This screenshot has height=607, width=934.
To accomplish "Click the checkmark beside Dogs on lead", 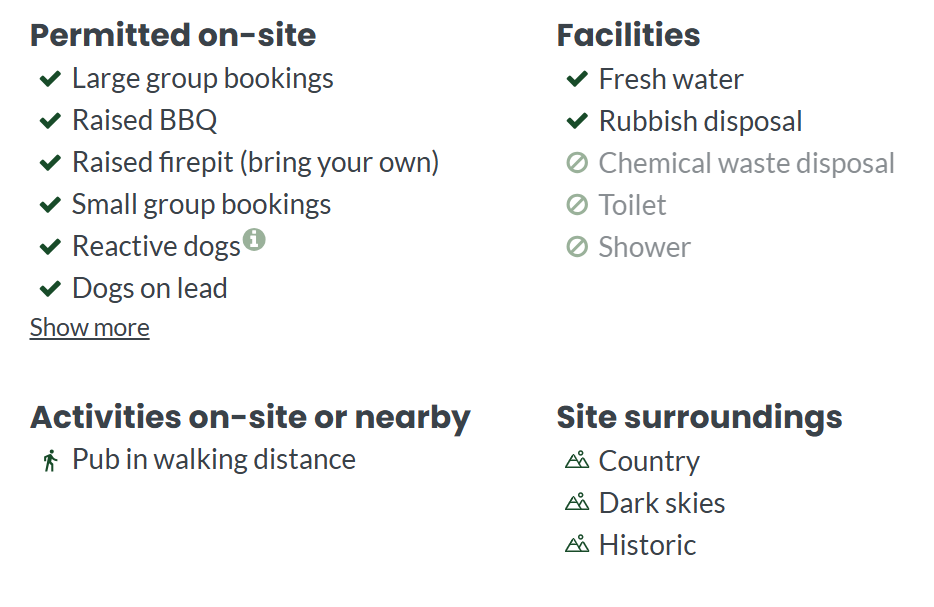I will click(x=50, y=289).
